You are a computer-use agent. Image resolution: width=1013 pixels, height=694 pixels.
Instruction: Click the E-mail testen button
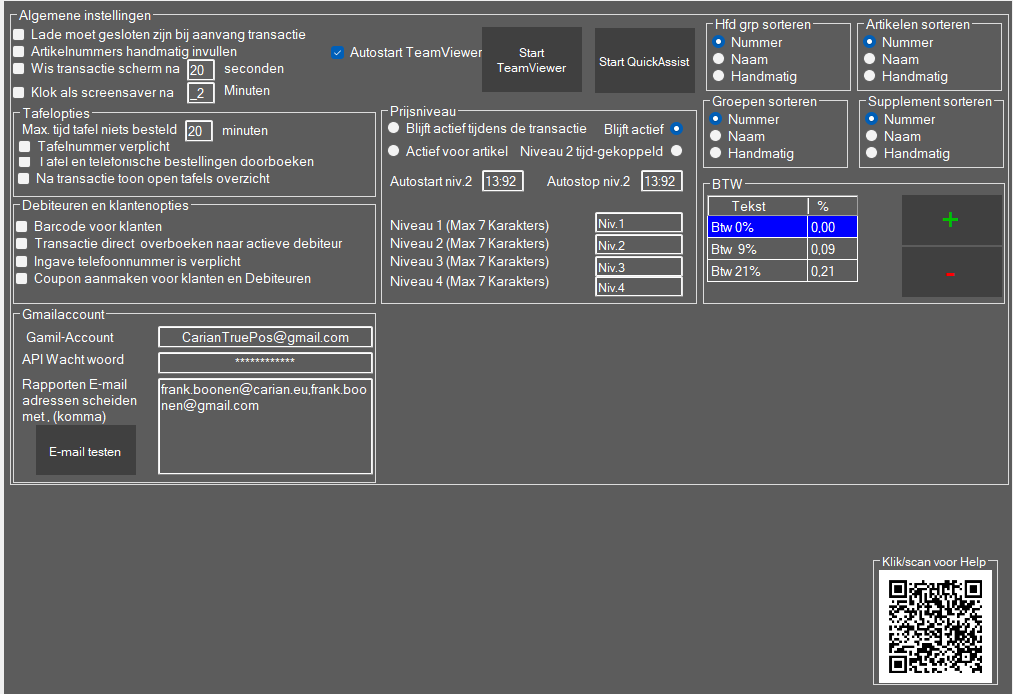(85, 452)
